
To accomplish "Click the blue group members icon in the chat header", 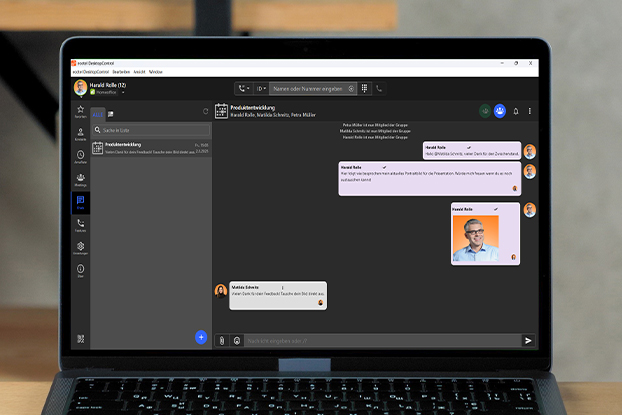I will (499, 111).
